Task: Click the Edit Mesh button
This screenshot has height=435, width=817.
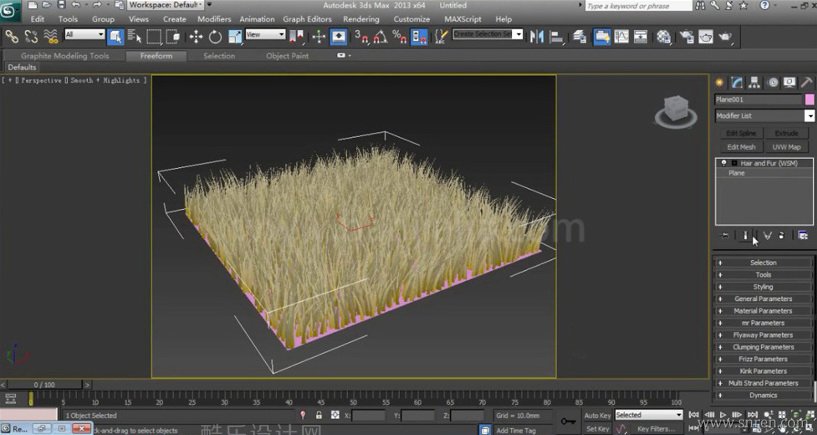Action: click(x=740, y=147)
